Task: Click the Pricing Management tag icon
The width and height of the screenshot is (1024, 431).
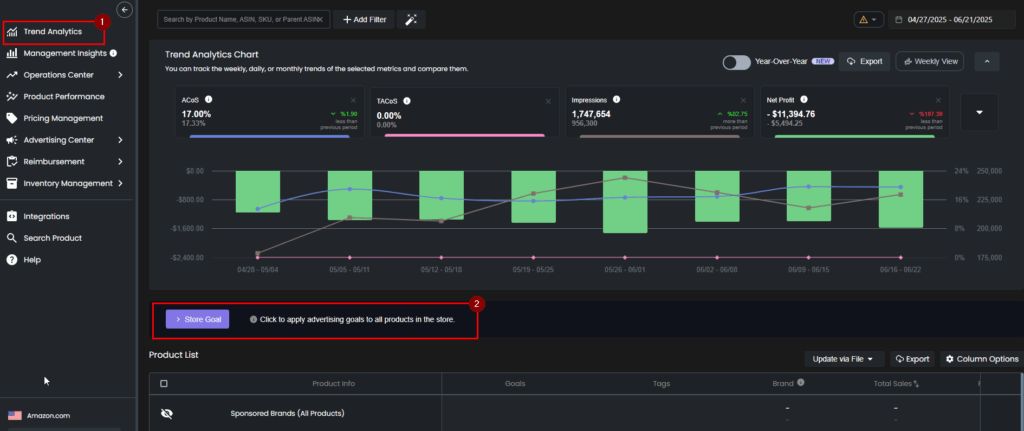Action: pos(12,118)
